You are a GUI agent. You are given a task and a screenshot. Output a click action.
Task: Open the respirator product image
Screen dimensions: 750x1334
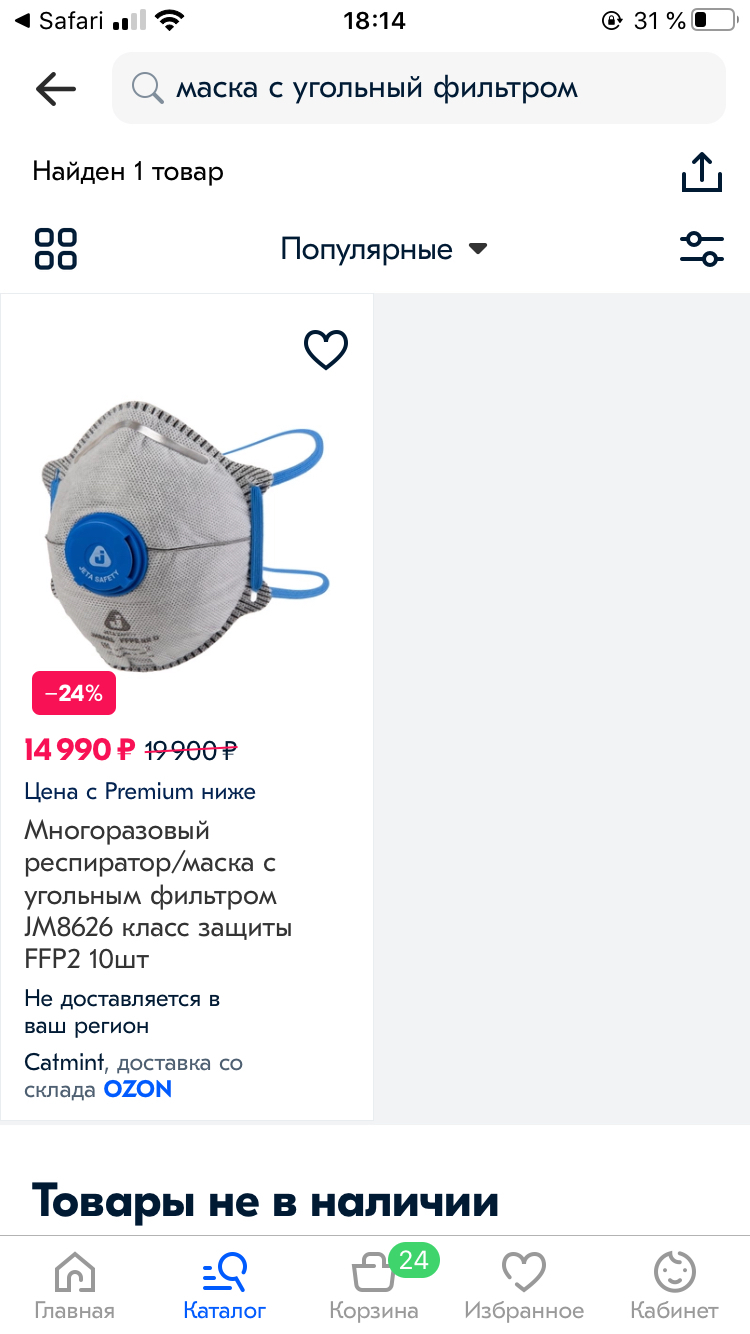pyautogui.click(x=187, y=534)
